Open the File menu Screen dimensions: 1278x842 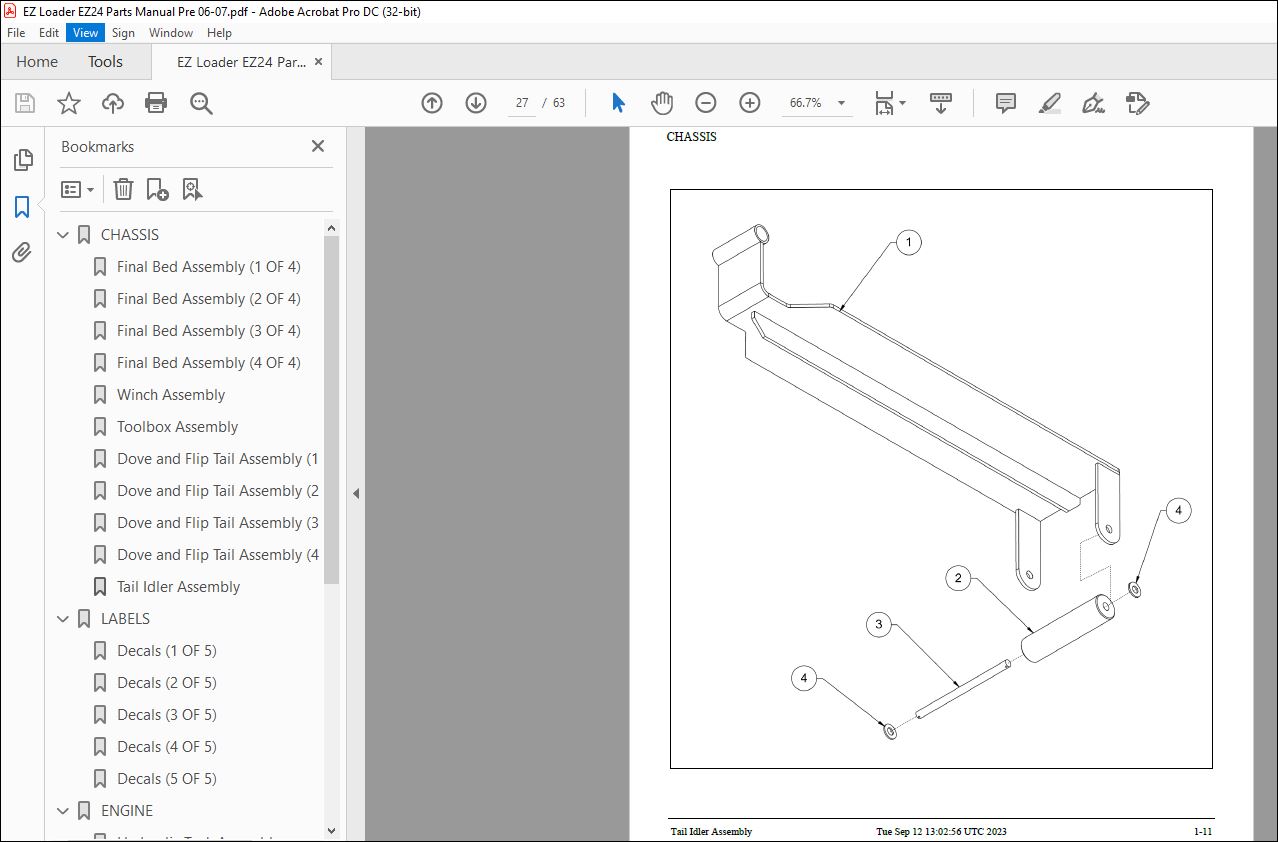pos(16,33)
